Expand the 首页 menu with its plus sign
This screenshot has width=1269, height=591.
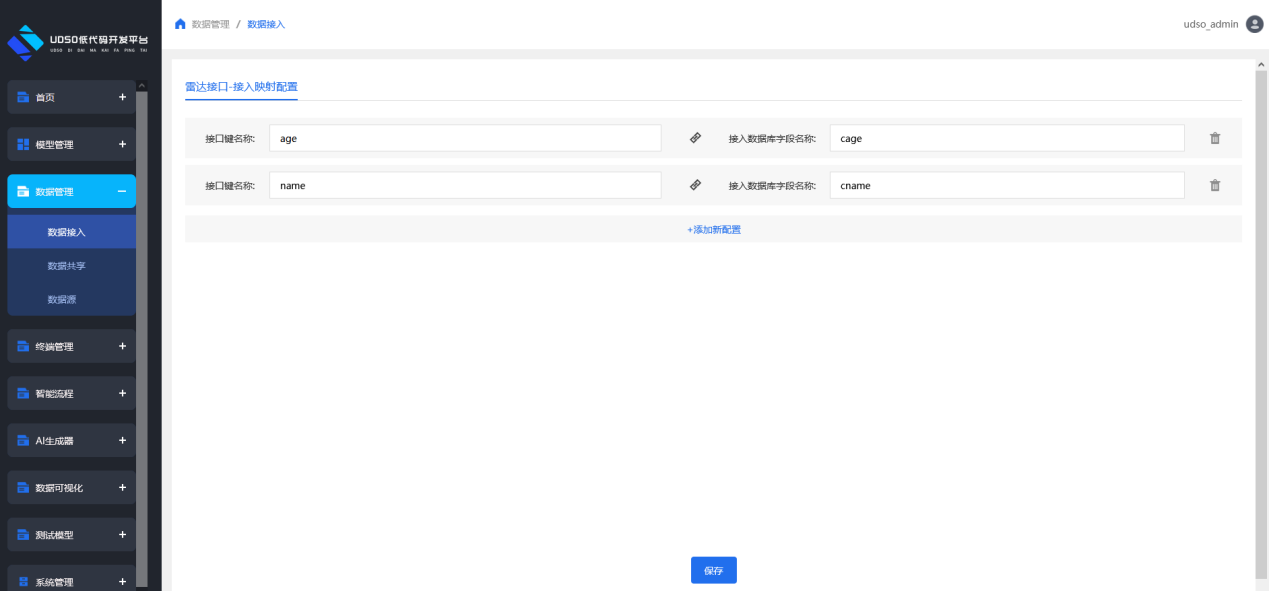pyautogui.click(x=122, y=97)
